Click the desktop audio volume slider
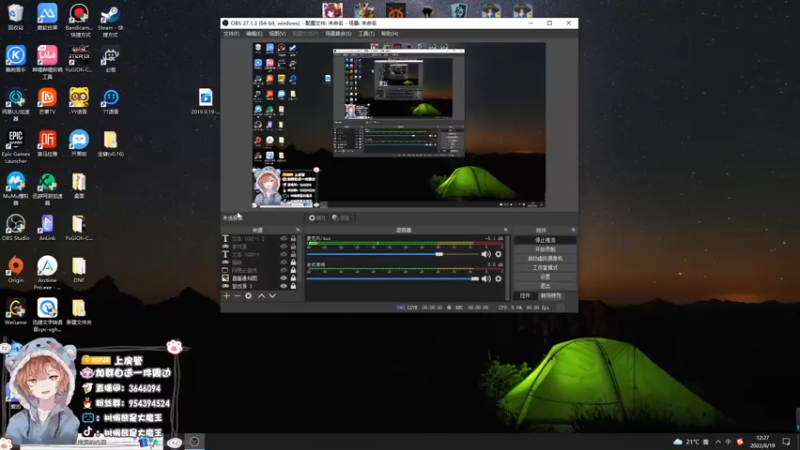The width and height of the screenshot is (800, 450). (393, 279)
